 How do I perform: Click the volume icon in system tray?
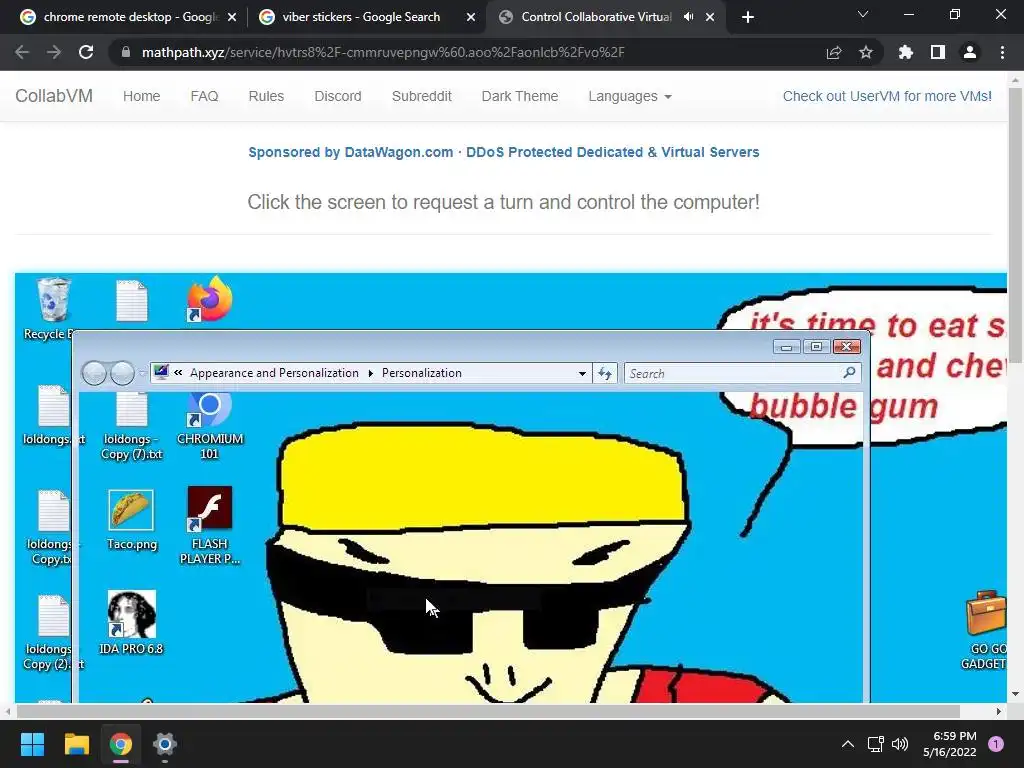click(900, 744)
